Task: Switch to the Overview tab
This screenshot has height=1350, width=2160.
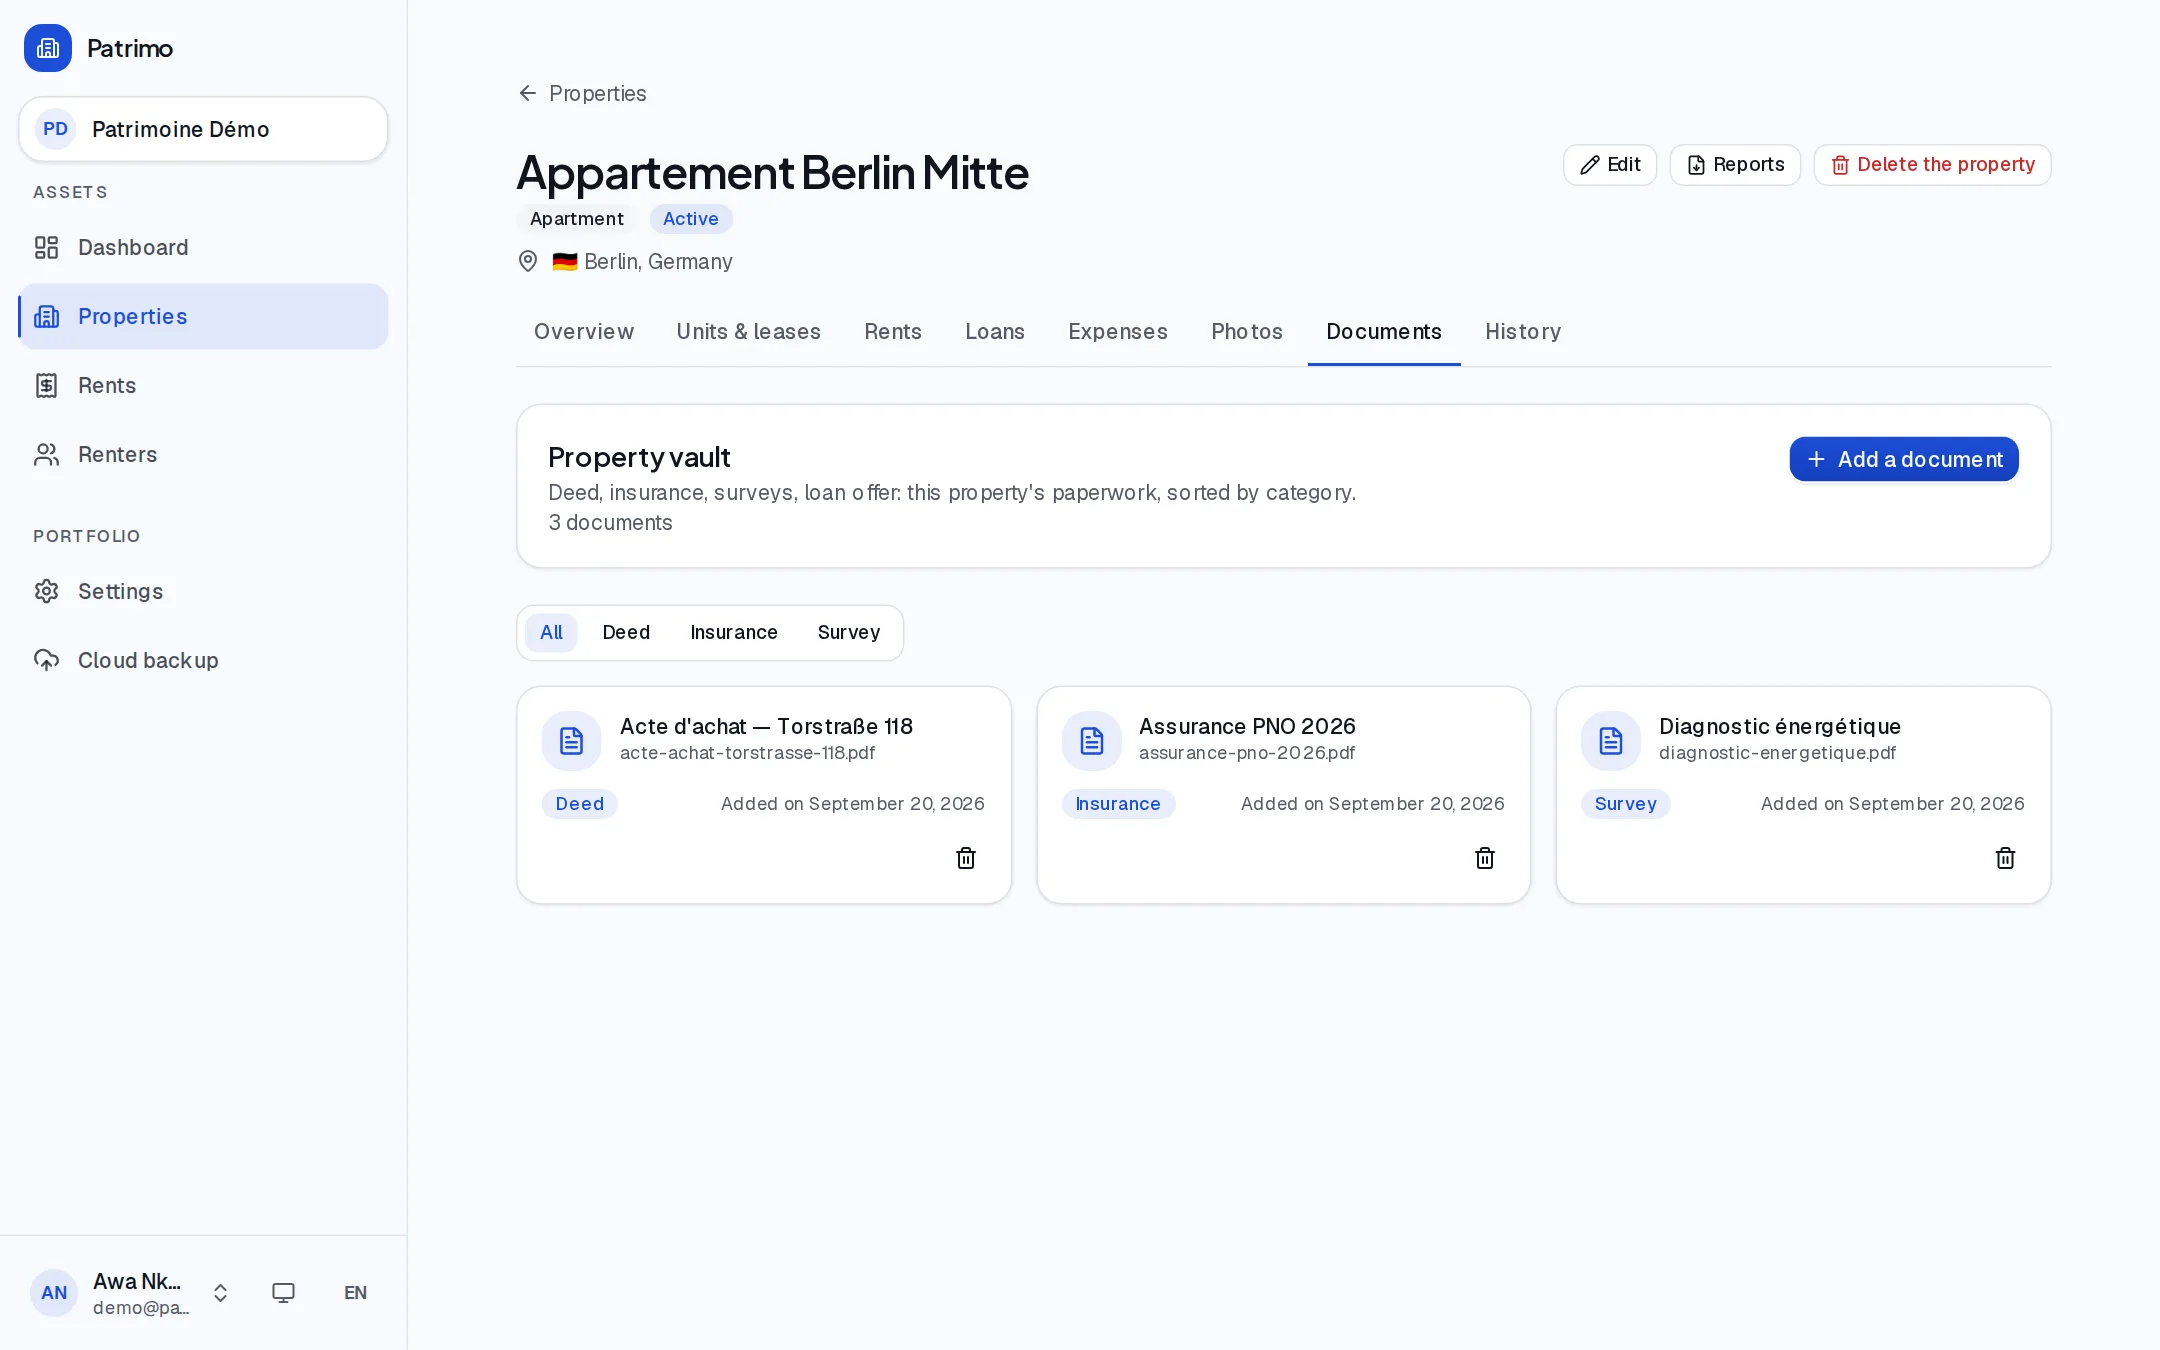Action: 584,332
